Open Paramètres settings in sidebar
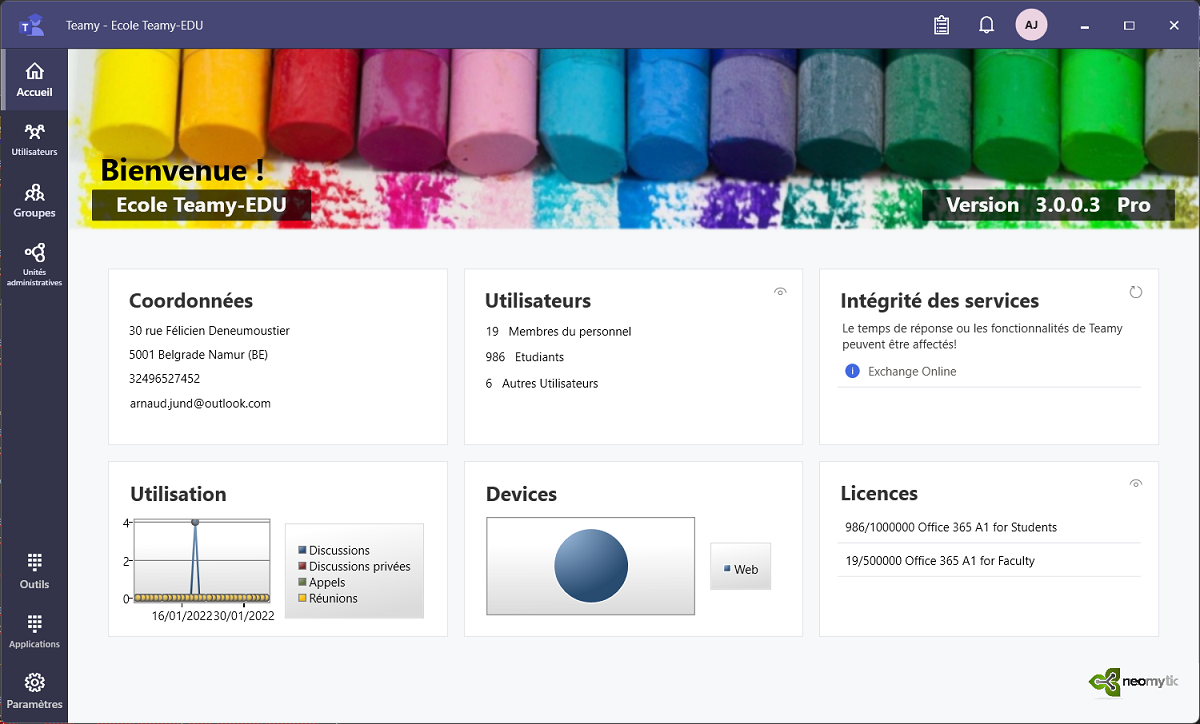The image size is (1200, 724). 34,691
